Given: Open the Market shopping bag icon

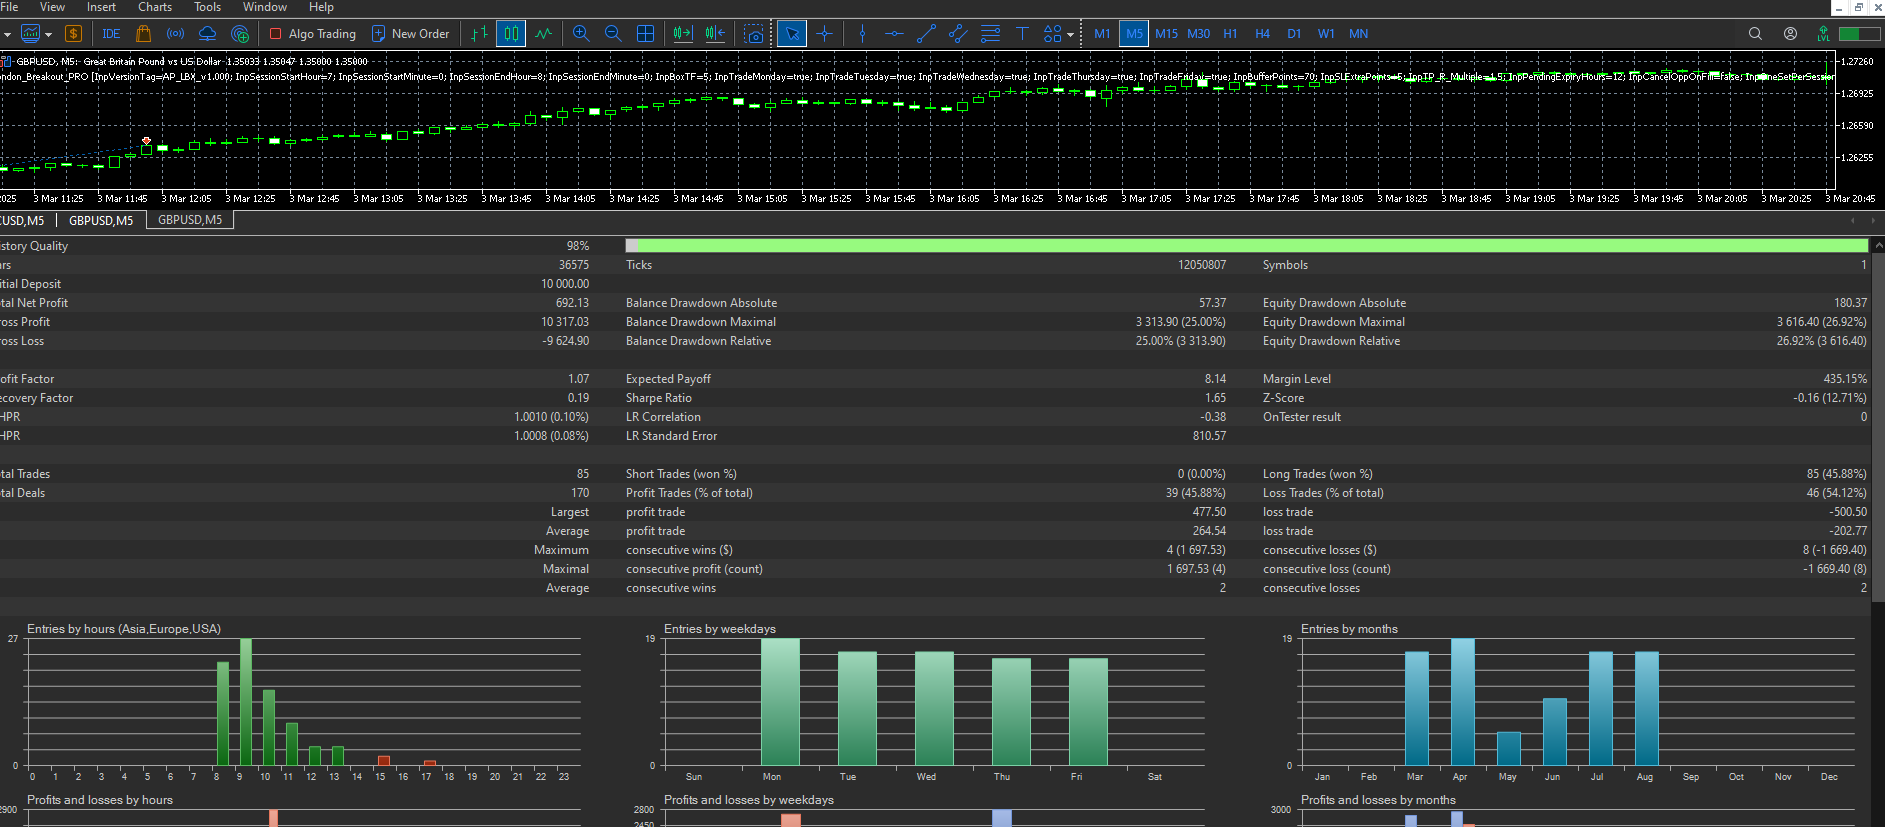Looking at the screenshot, I should [143, 34].
